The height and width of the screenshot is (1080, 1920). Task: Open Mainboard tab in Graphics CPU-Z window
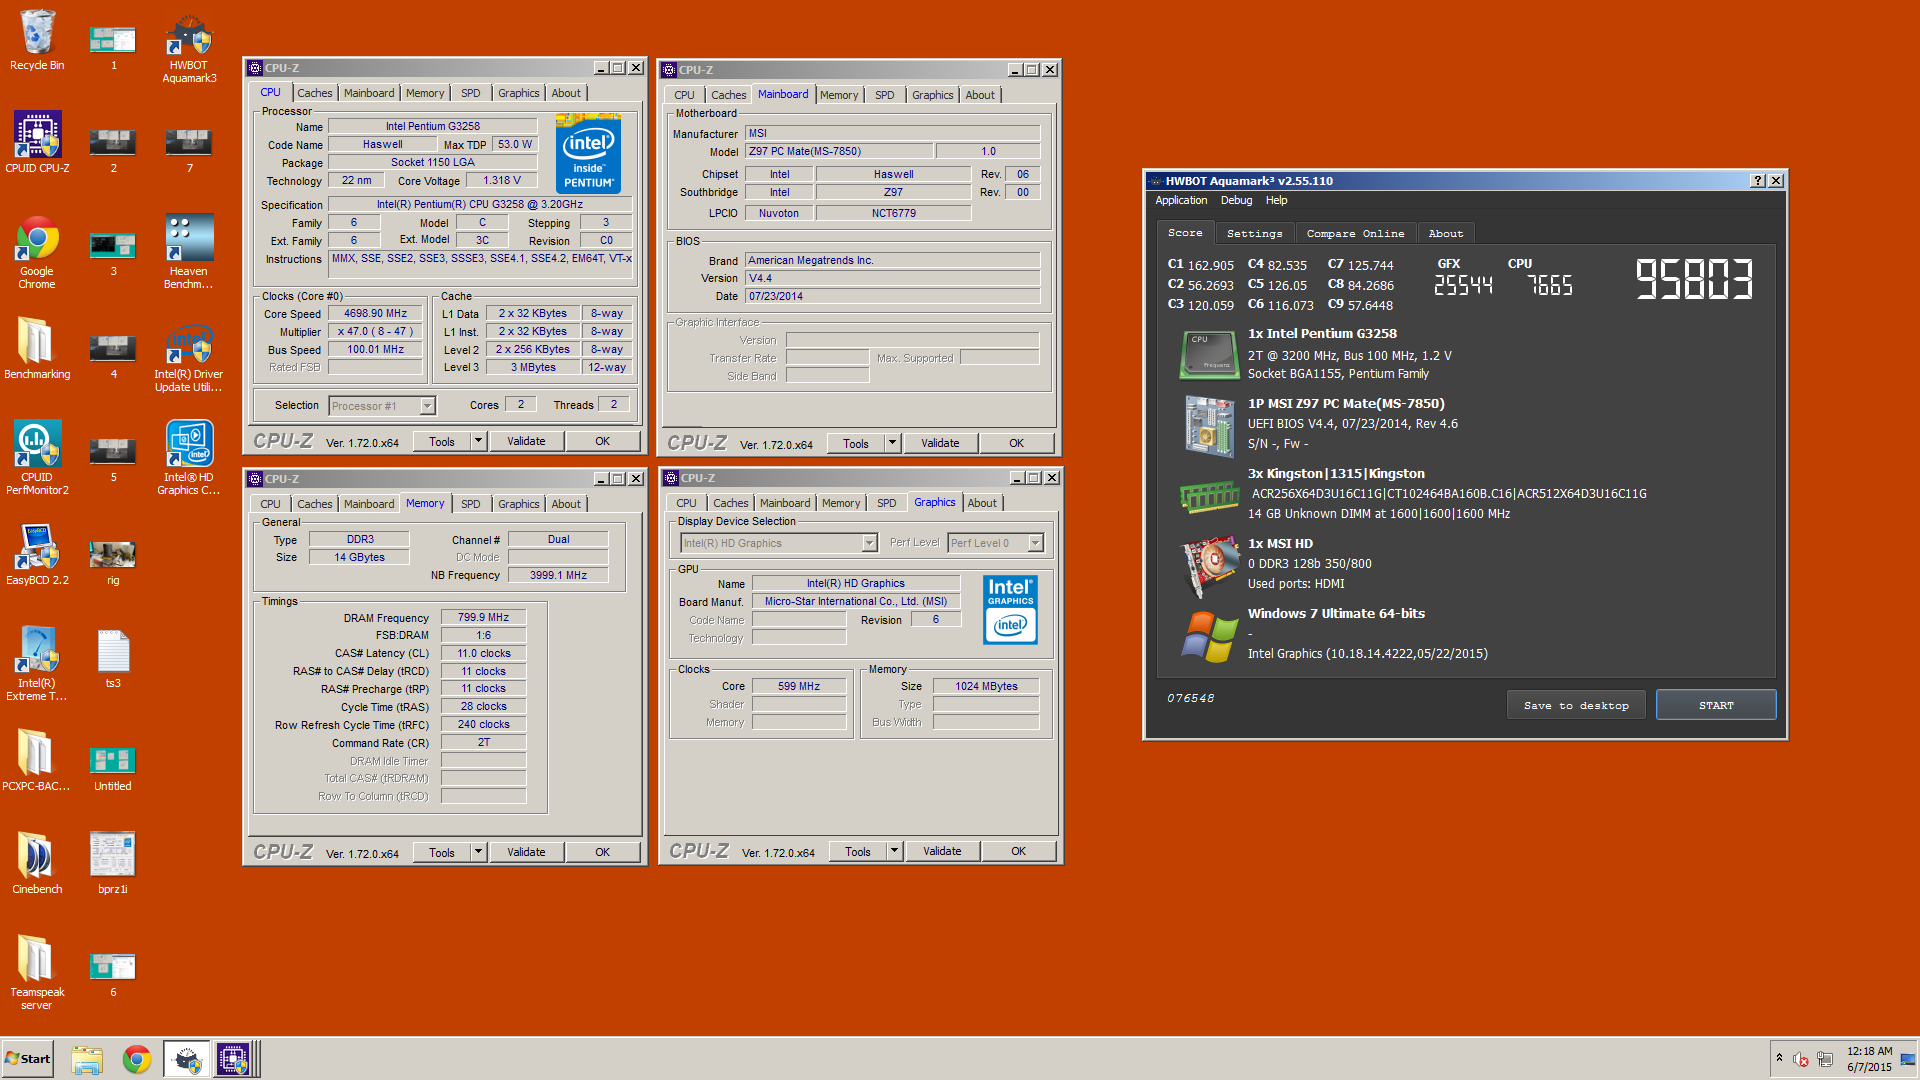784,503
